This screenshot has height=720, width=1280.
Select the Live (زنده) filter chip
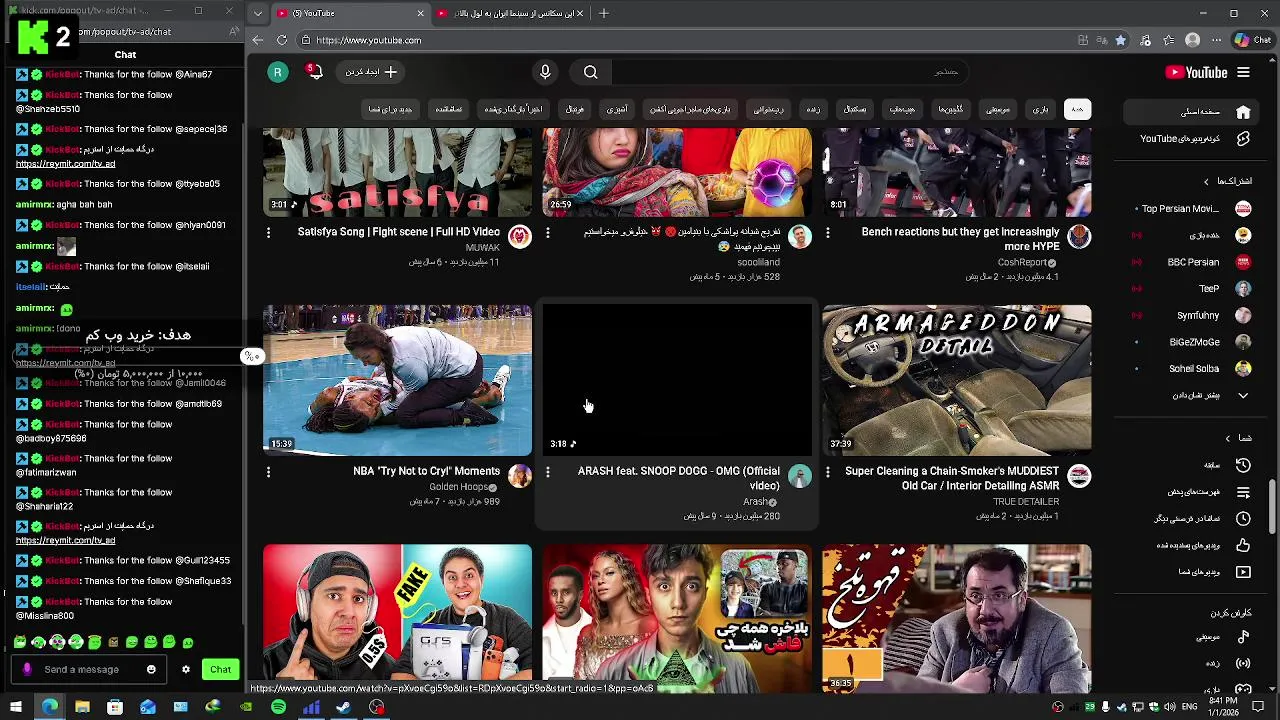tap(813, 109)
